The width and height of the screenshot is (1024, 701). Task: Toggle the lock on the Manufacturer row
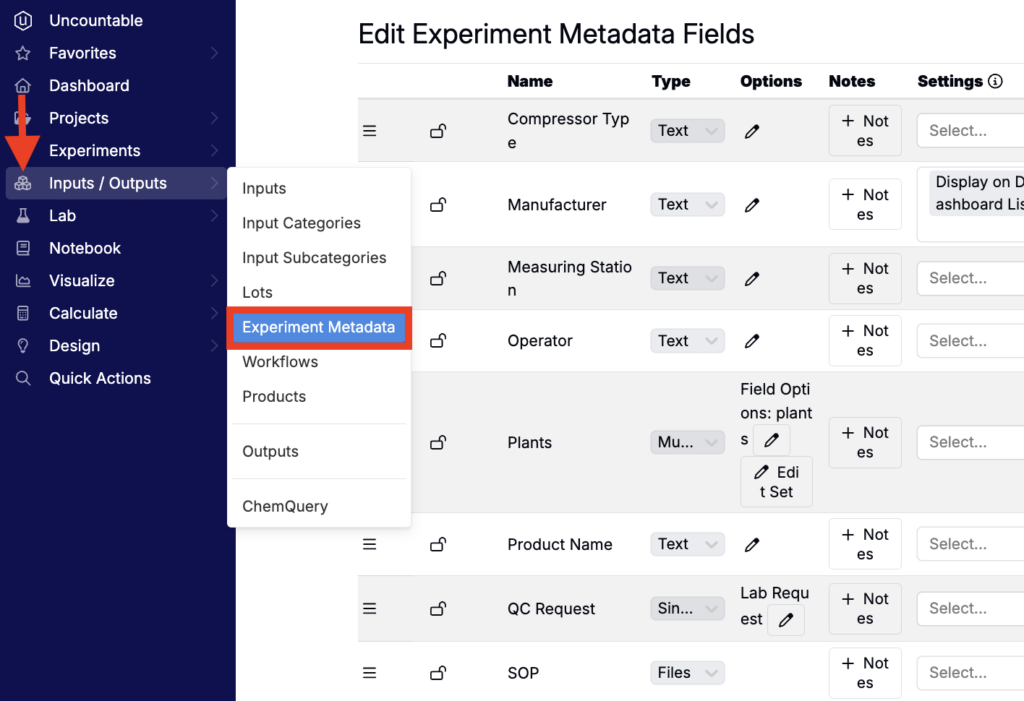point(437,205)
